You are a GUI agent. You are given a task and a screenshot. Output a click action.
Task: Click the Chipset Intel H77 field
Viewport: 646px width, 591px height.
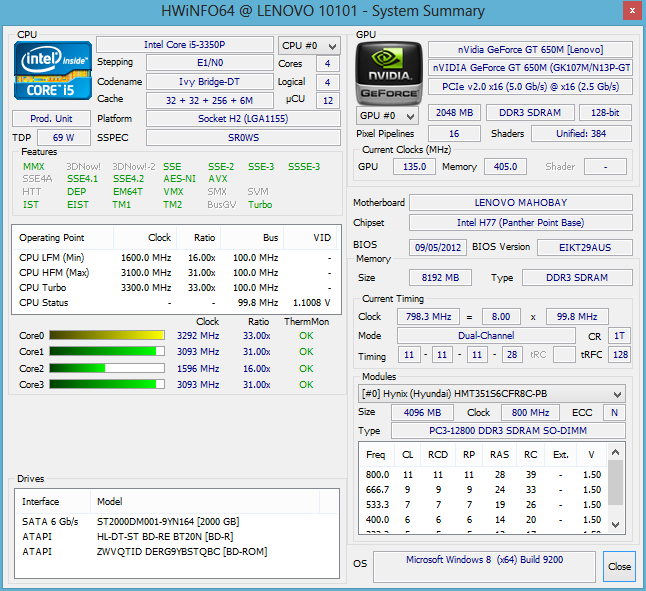pyautogui.click(x=521, y=222)
